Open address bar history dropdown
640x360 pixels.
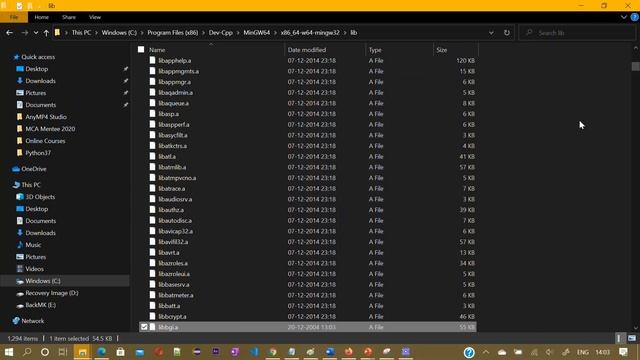point(491,33)
